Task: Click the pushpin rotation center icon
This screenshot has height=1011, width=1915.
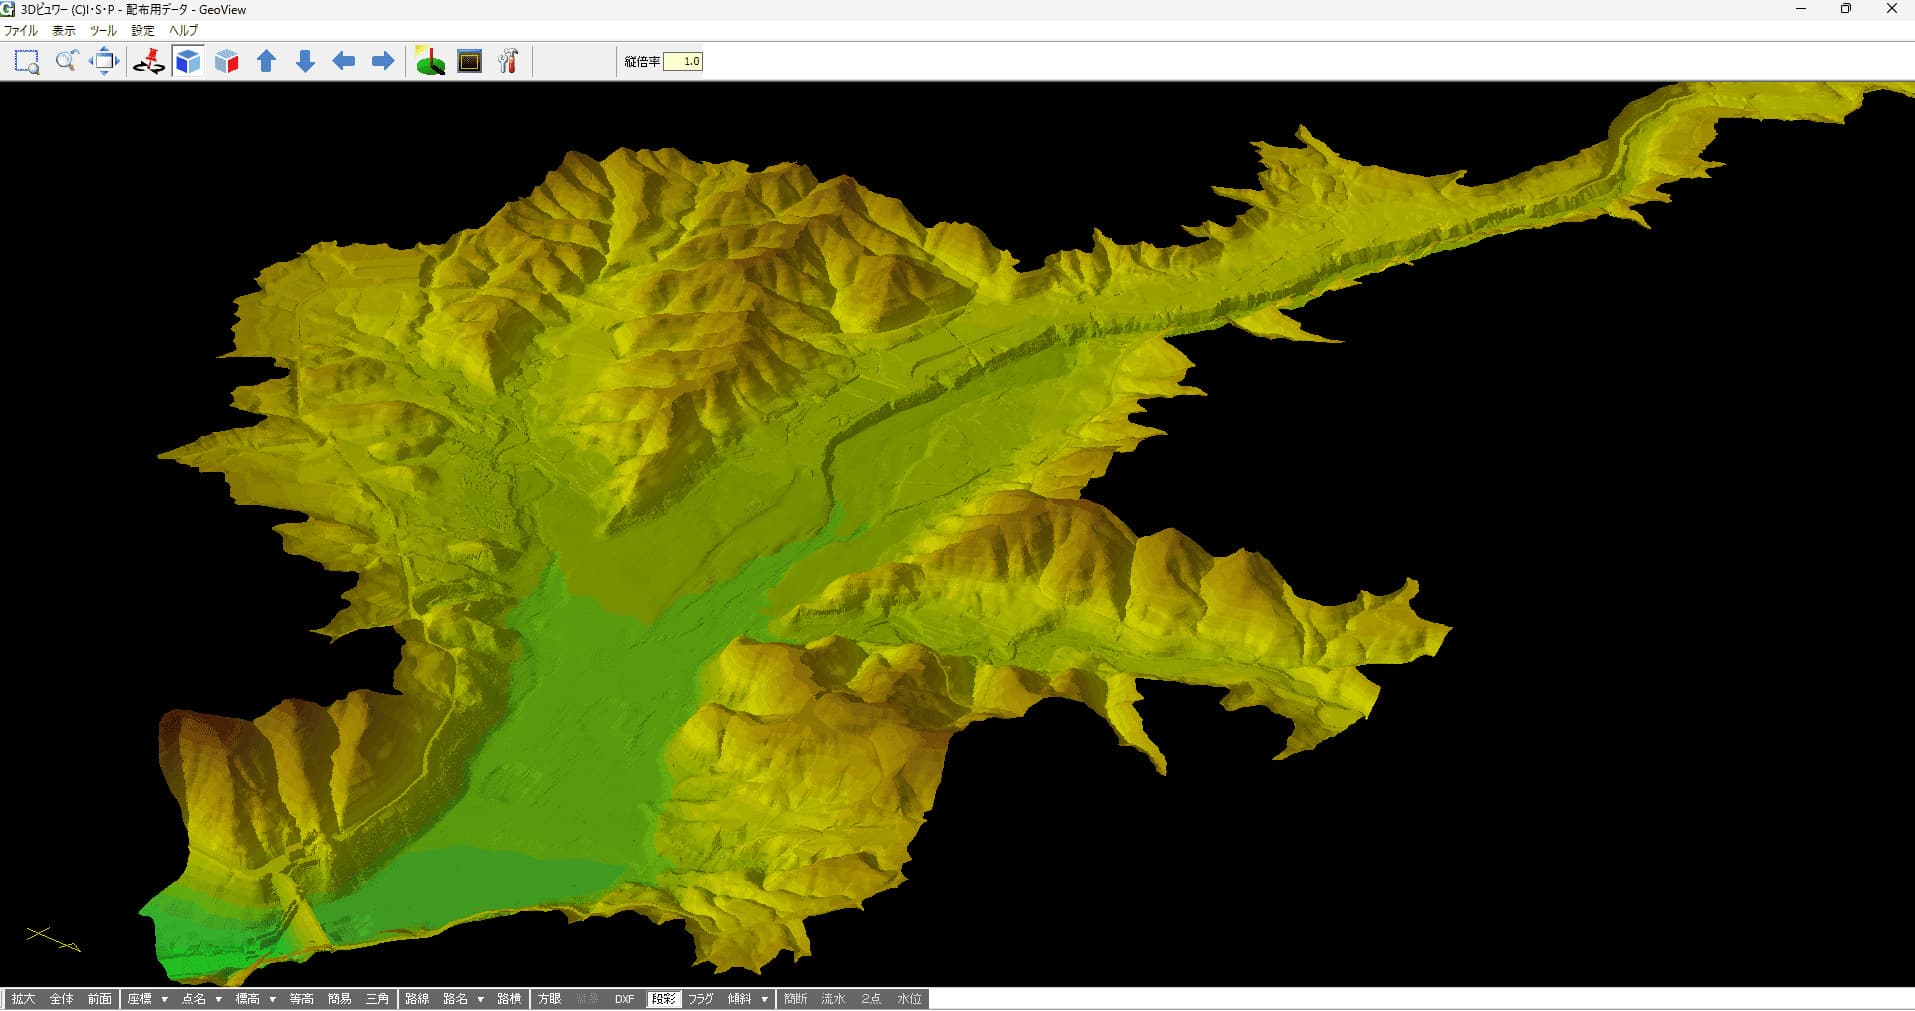Action: [149, 62]
